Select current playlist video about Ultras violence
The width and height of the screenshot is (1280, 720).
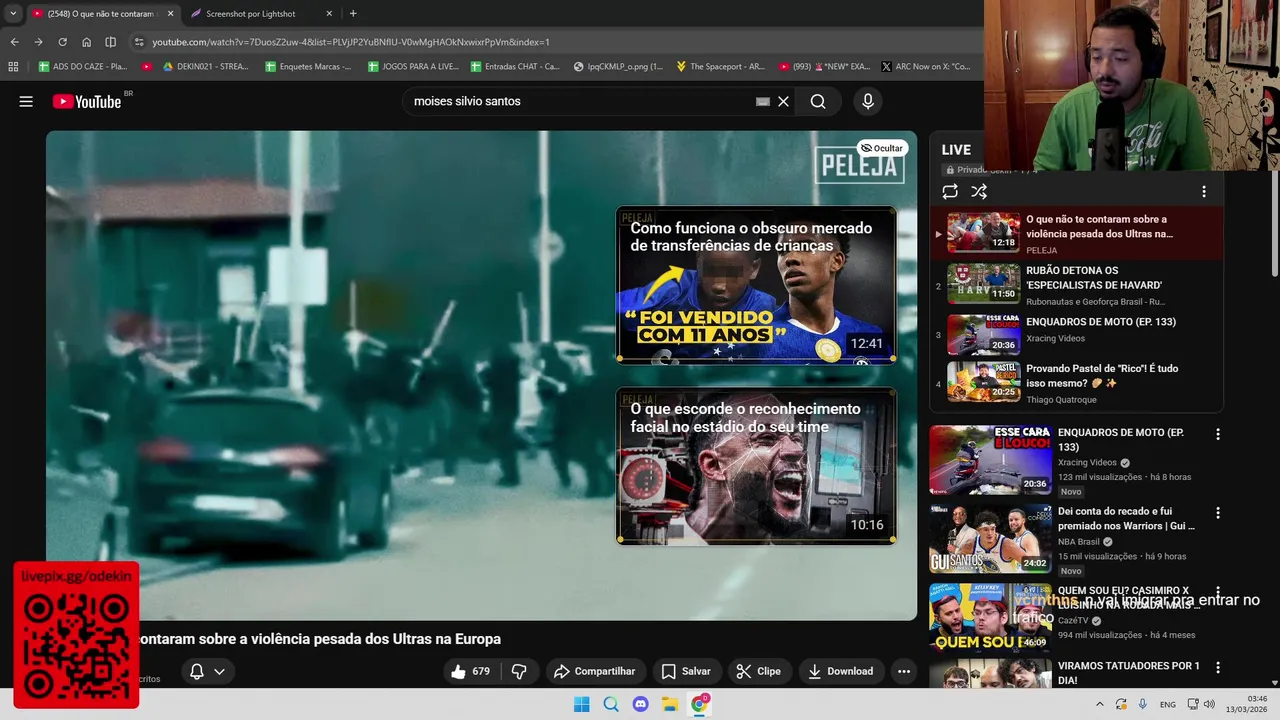click(1076, 233)
